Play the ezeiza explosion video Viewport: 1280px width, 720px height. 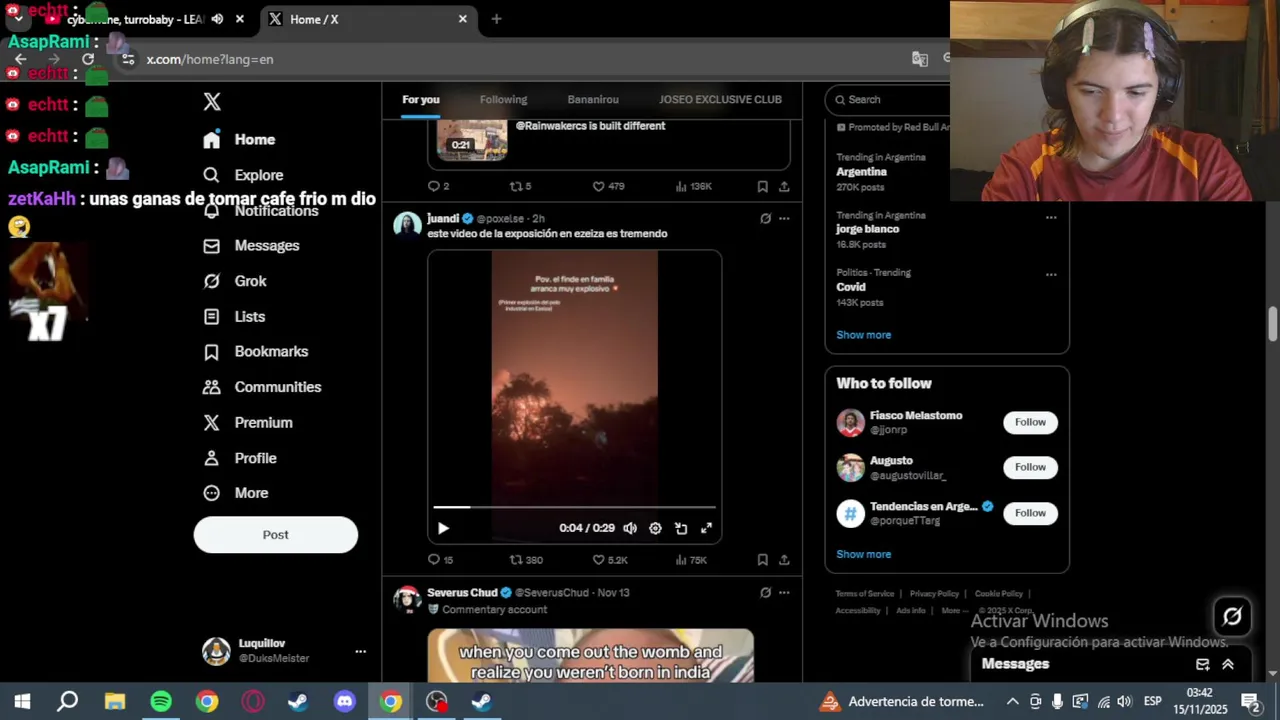[x=443, y=528]
